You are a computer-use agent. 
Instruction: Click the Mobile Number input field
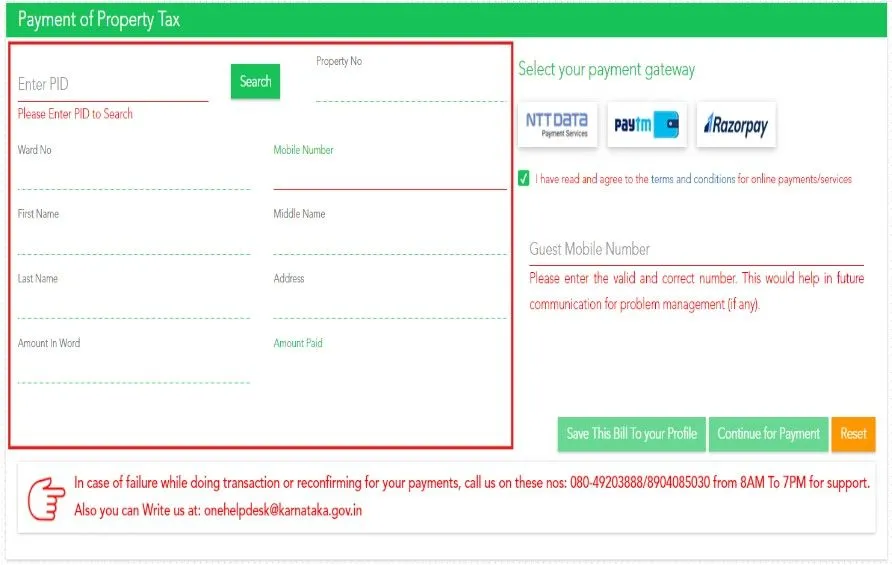(x=389, y=175)
